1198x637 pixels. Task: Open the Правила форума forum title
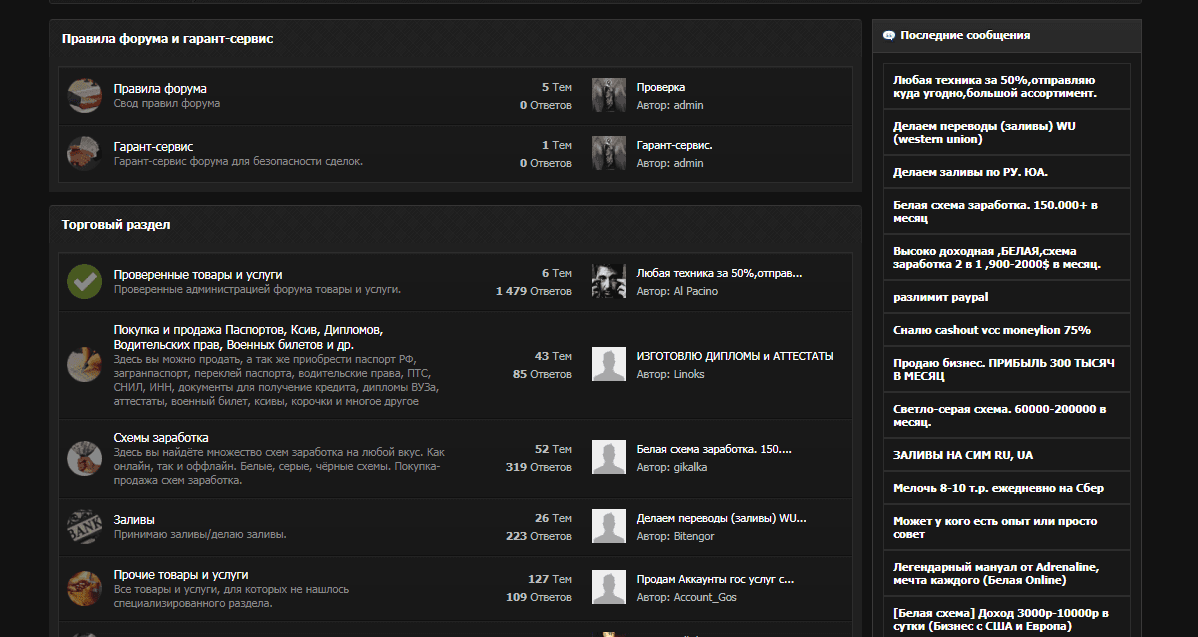point(160,88)
